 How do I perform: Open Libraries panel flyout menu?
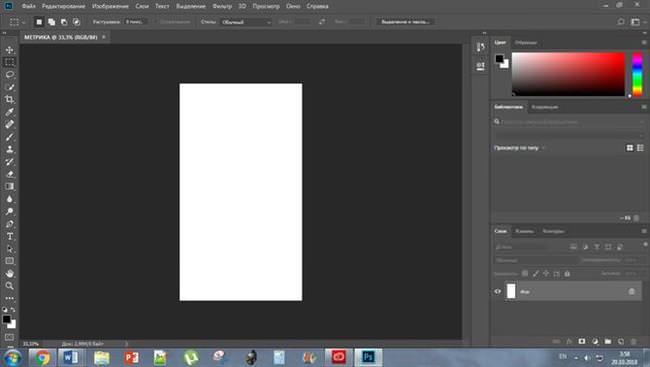click(x=644, y=107)
